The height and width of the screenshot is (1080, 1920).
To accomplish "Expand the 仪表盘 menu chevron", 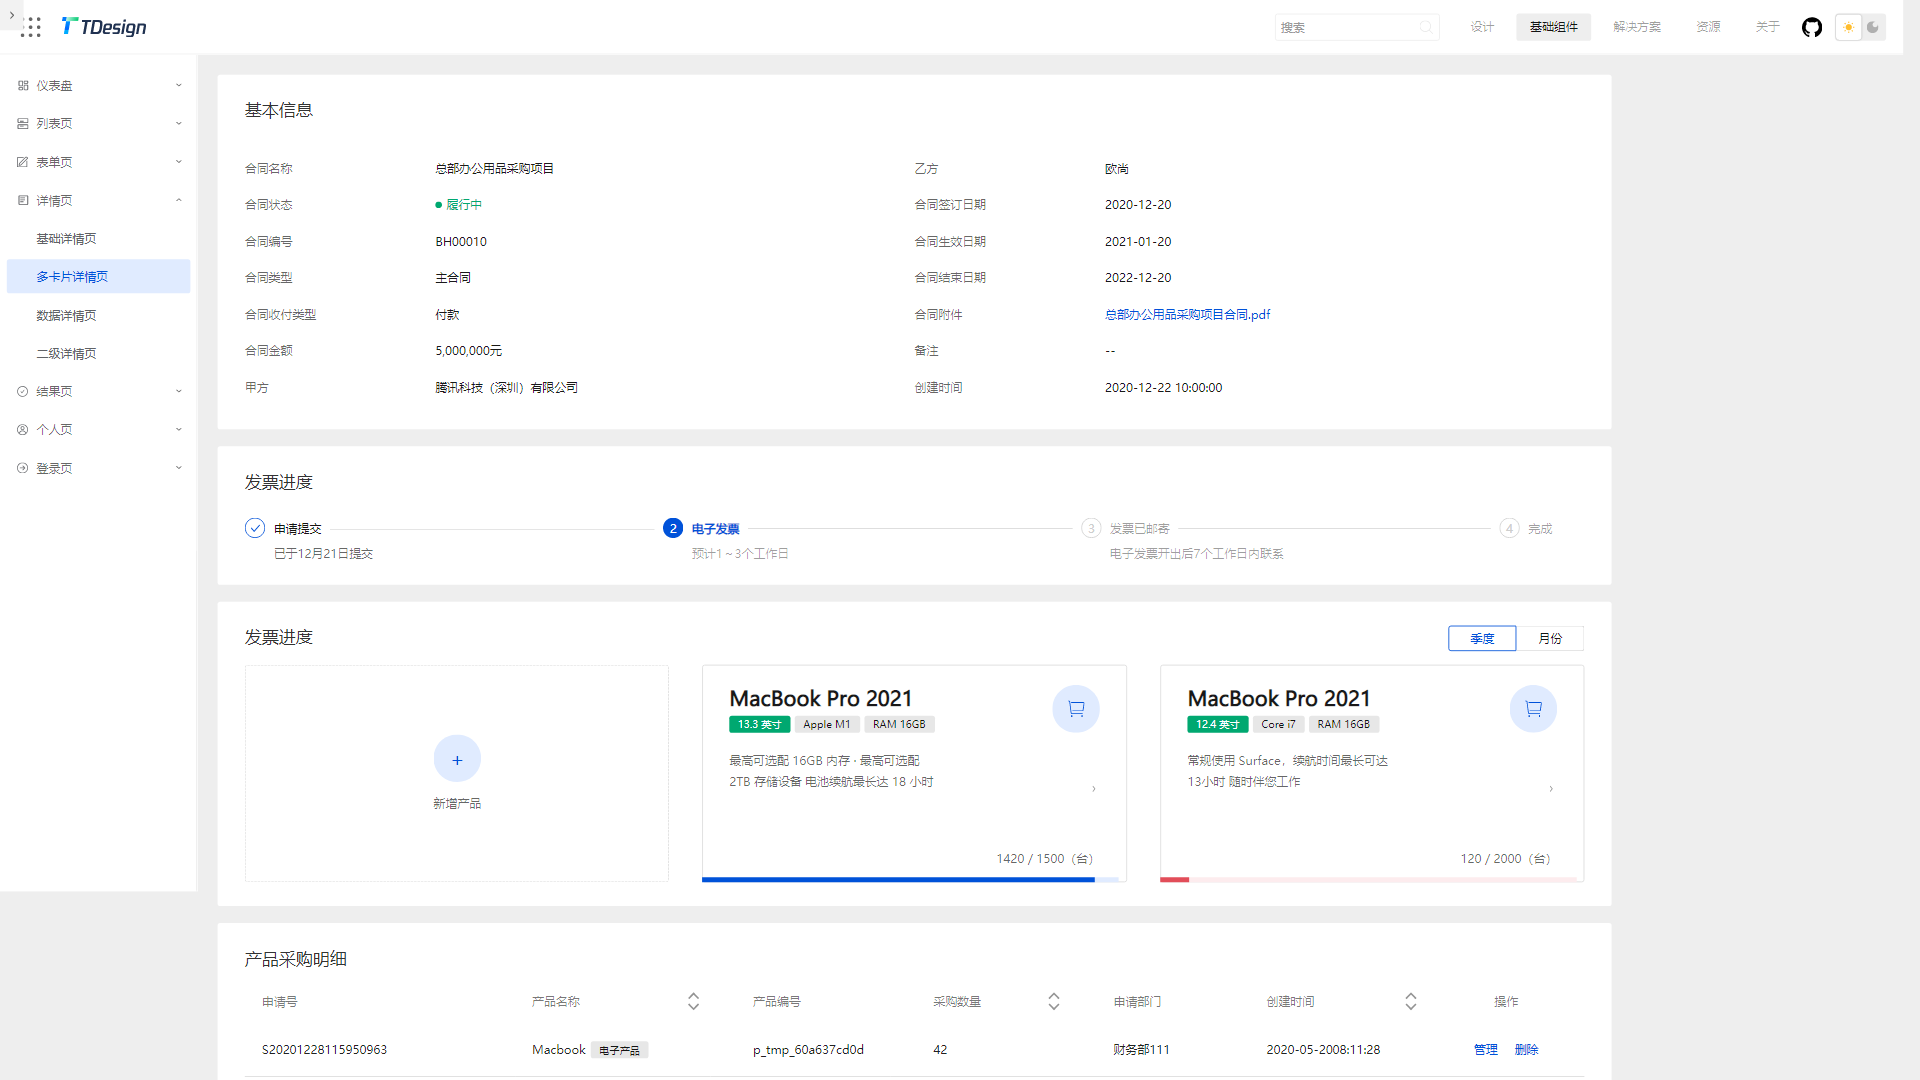I will click(x=179, y=86).
